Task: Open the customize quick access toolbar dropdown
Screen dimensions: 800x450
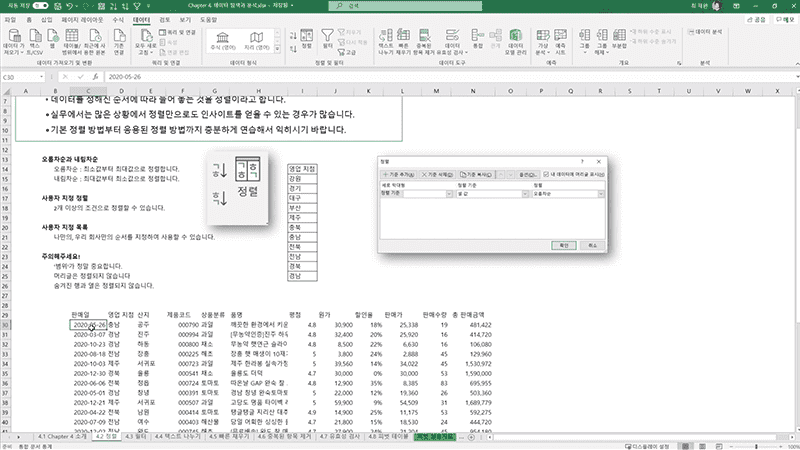Action: [148, 6]
